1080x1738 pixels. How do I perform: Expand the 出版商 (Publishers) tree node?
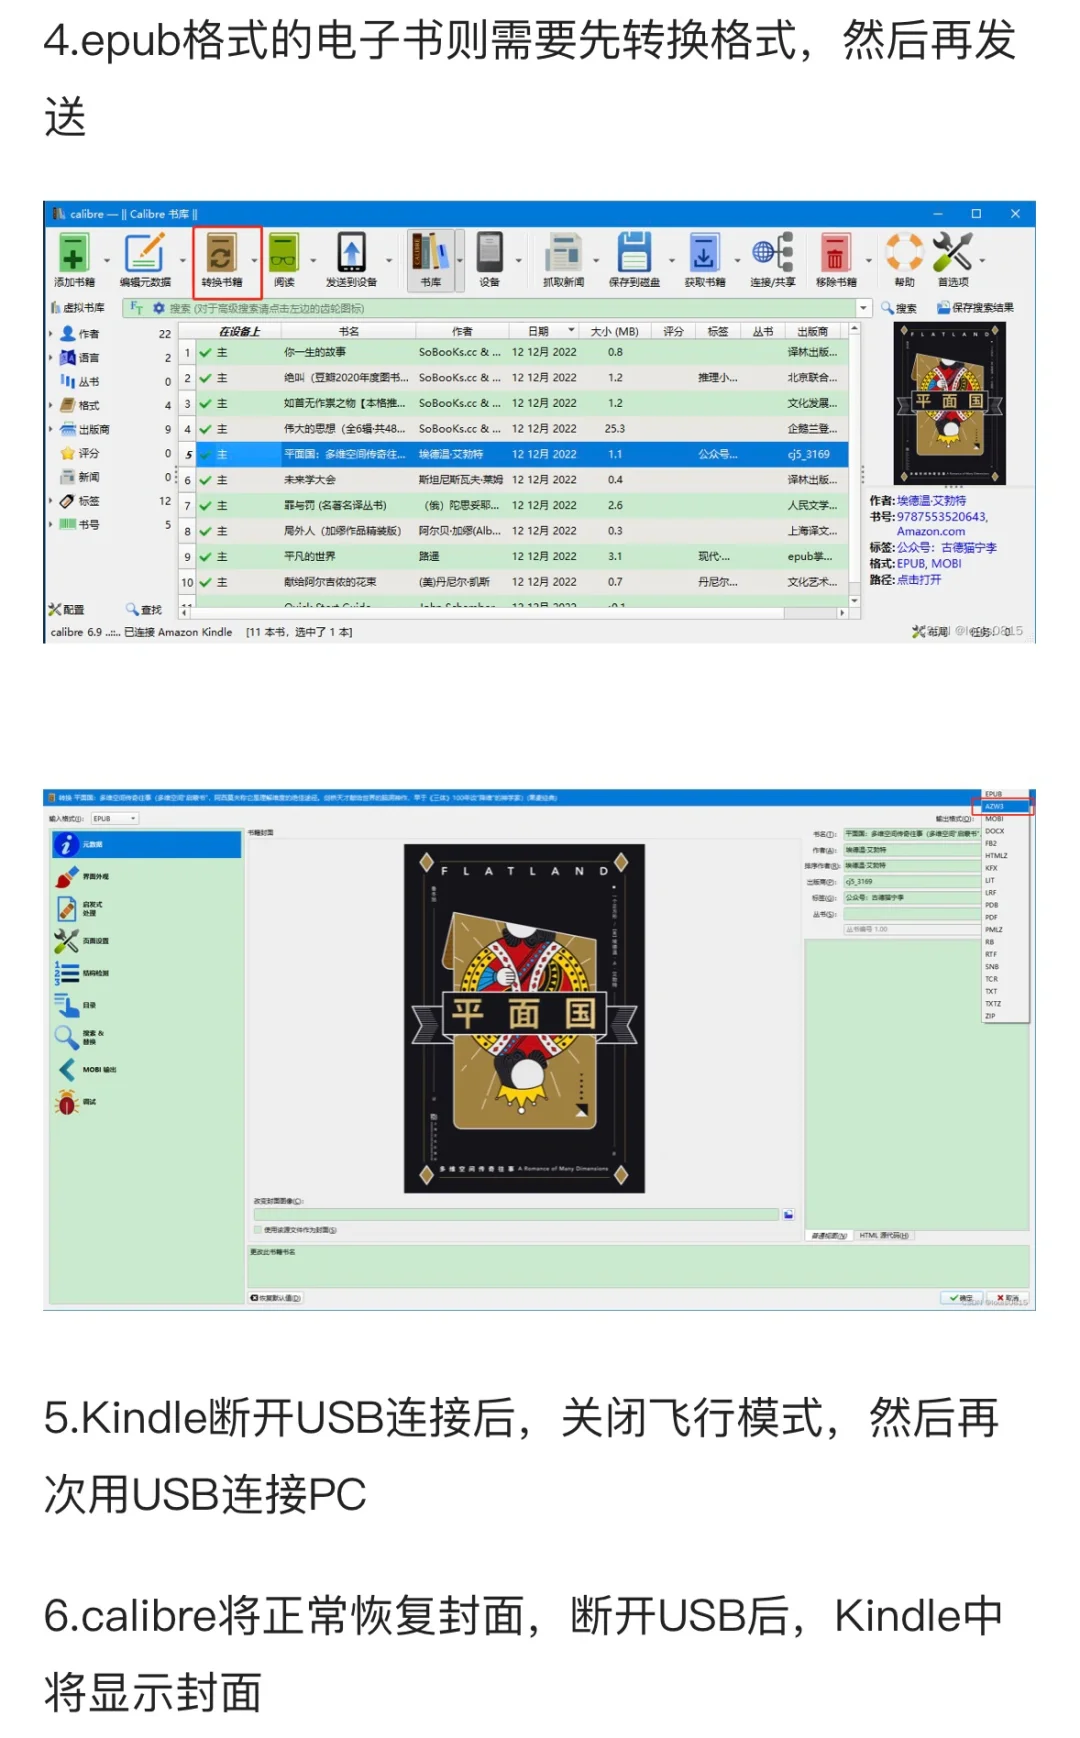pyautogui.click(x=51, y=429)
